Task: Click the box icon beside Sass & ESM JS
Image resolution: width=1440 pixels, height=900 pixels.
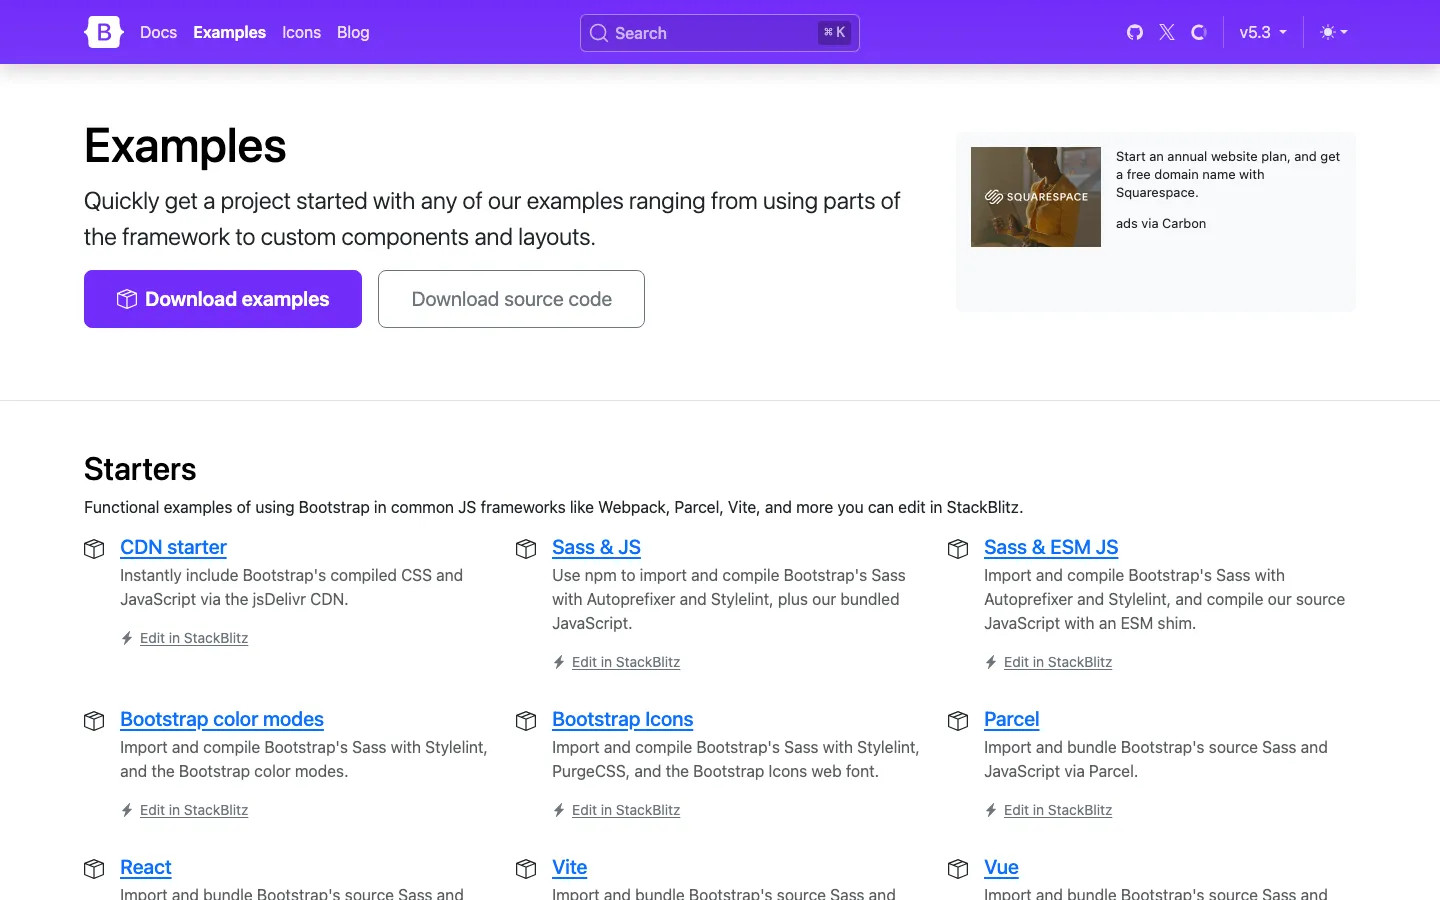Action: 958,549
